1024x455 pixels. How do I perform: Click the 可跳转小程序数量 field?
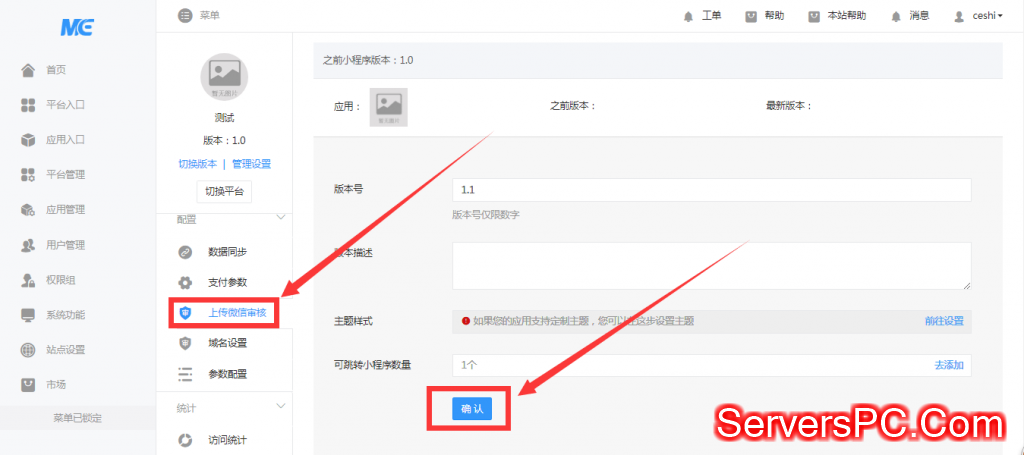(x=711, y=365)
